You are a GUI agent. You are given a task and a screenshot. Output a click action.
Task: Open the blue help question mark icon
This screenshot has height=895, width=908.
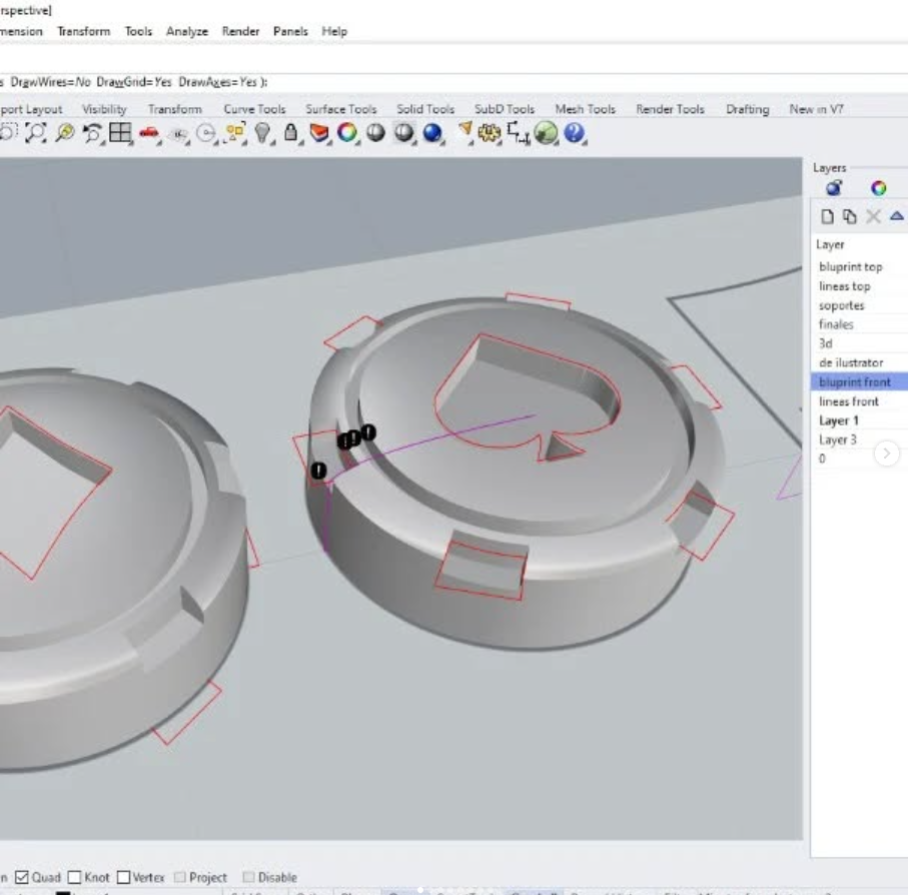point(574,133)
